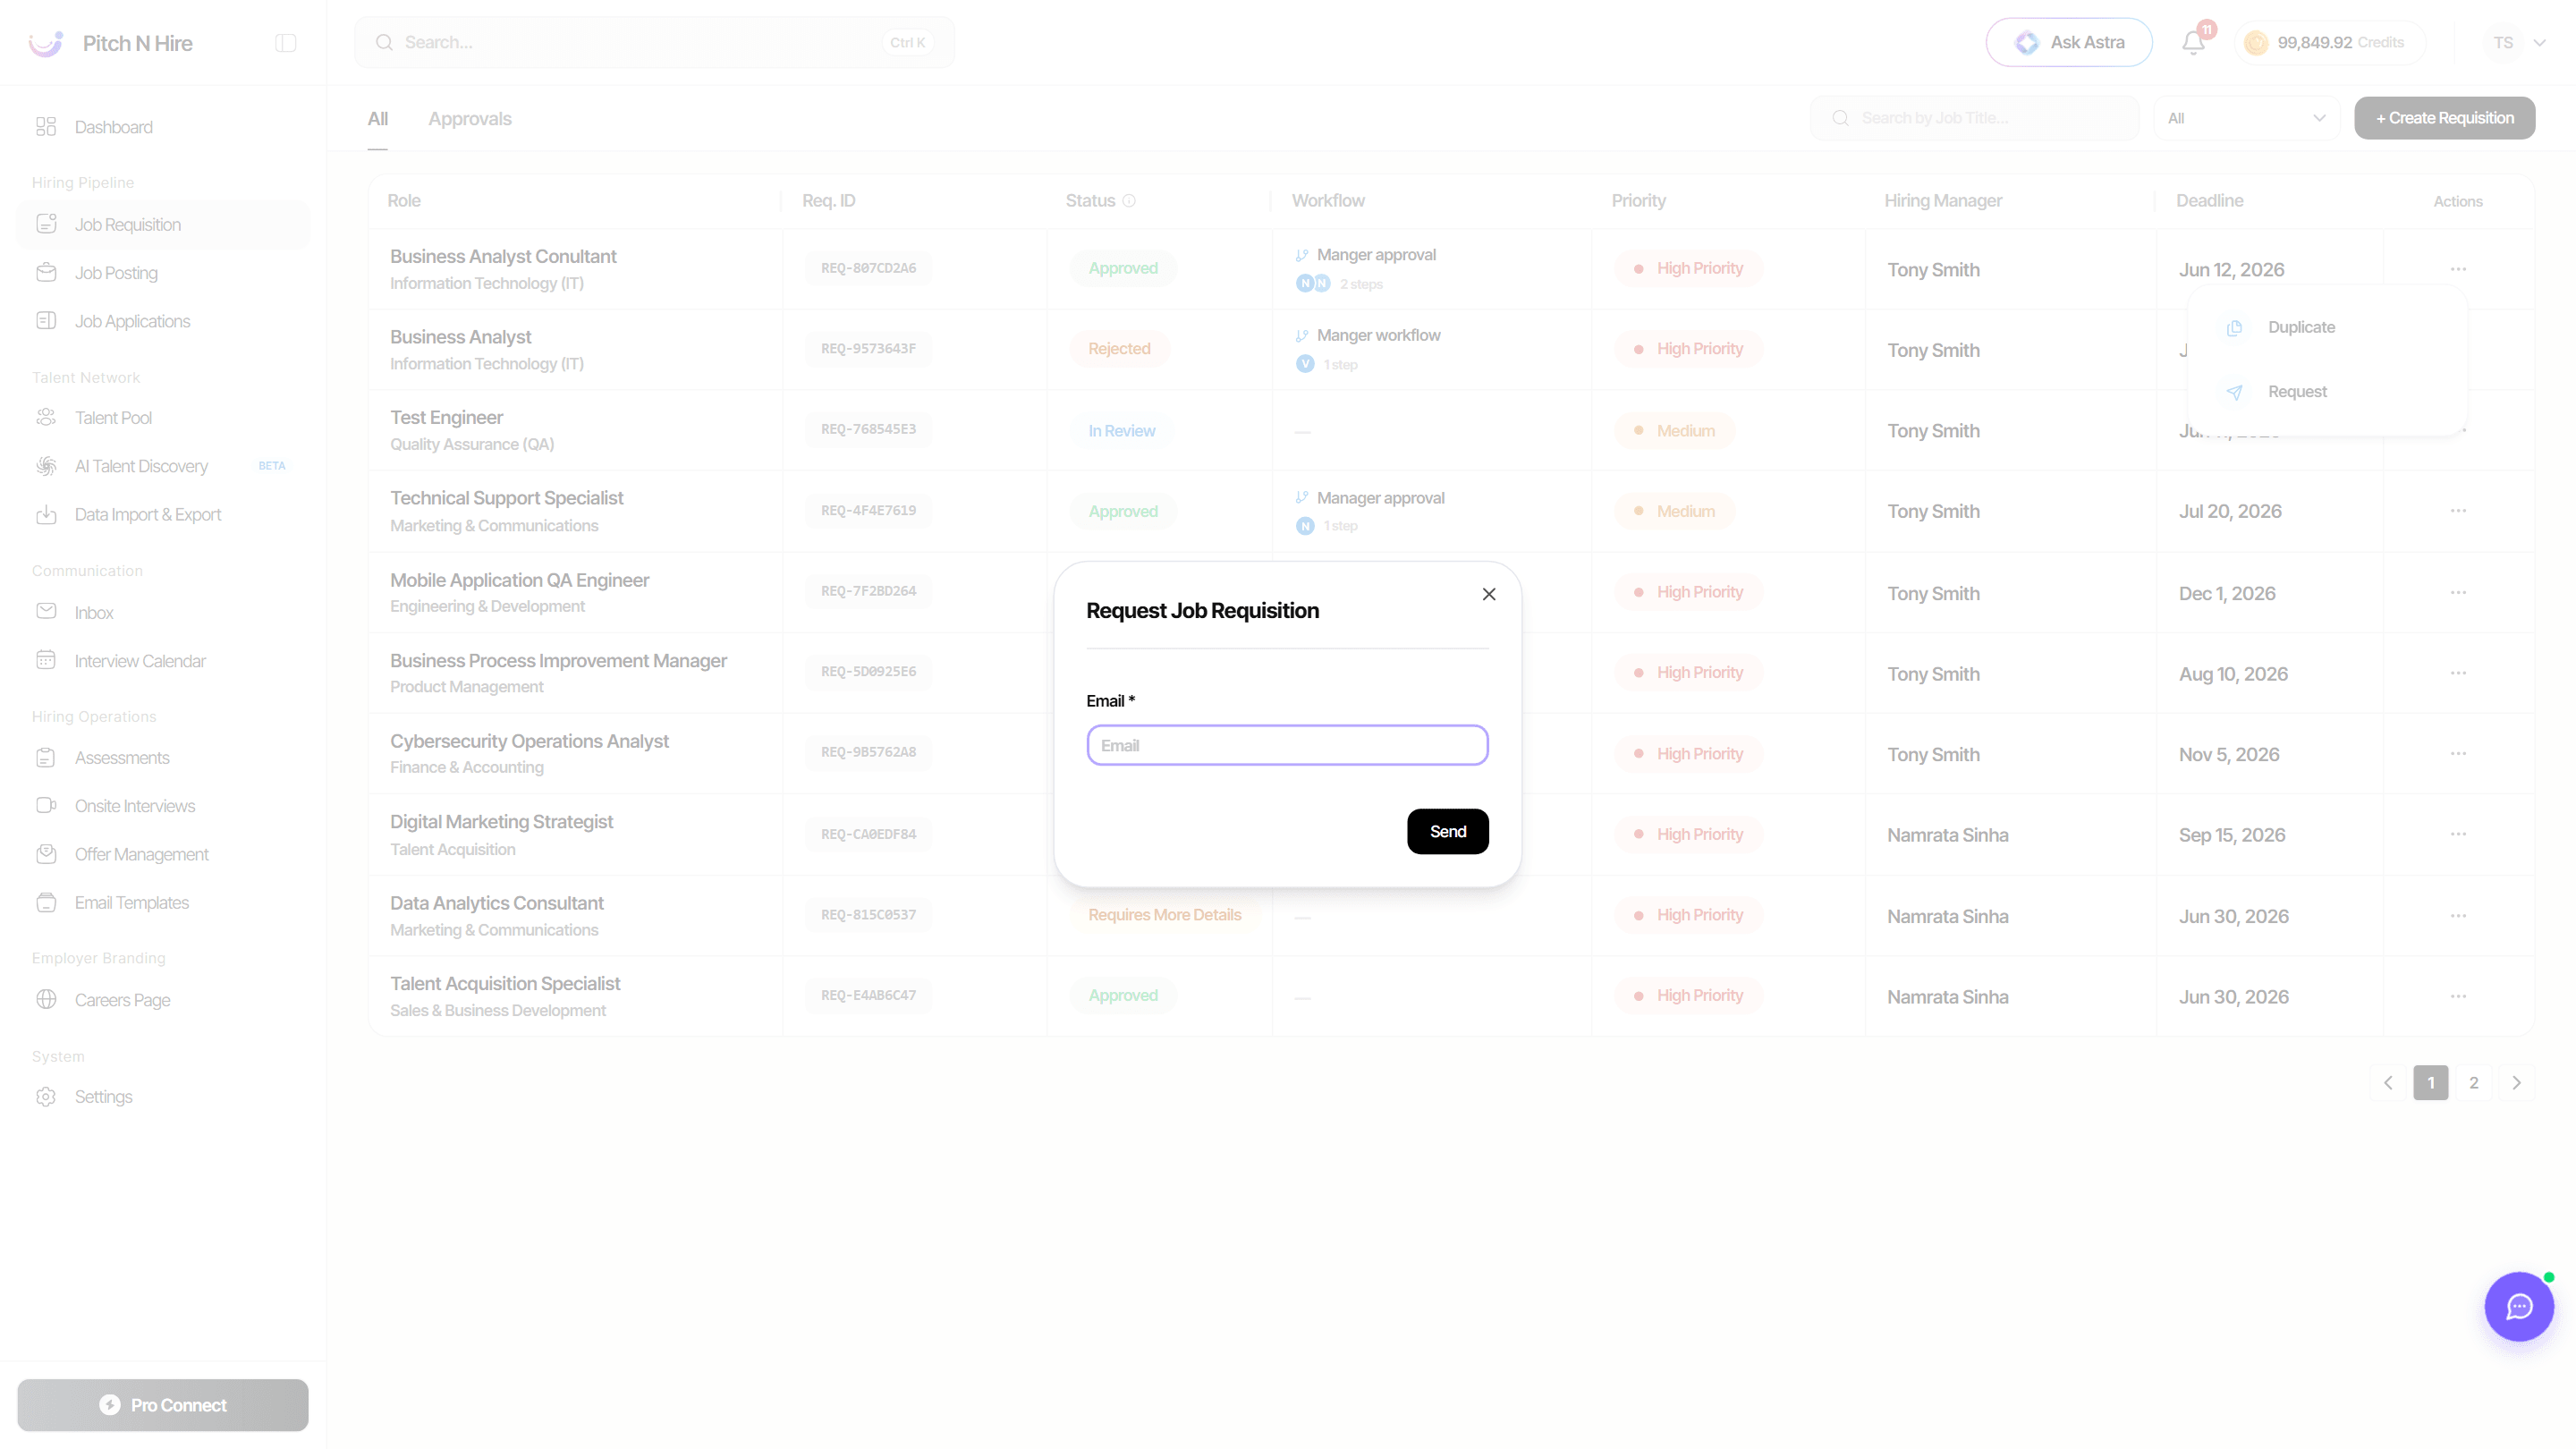The image size is (2576, 1449).
Task: Open the support chat bubble
Action: tap(2519, 1306)
